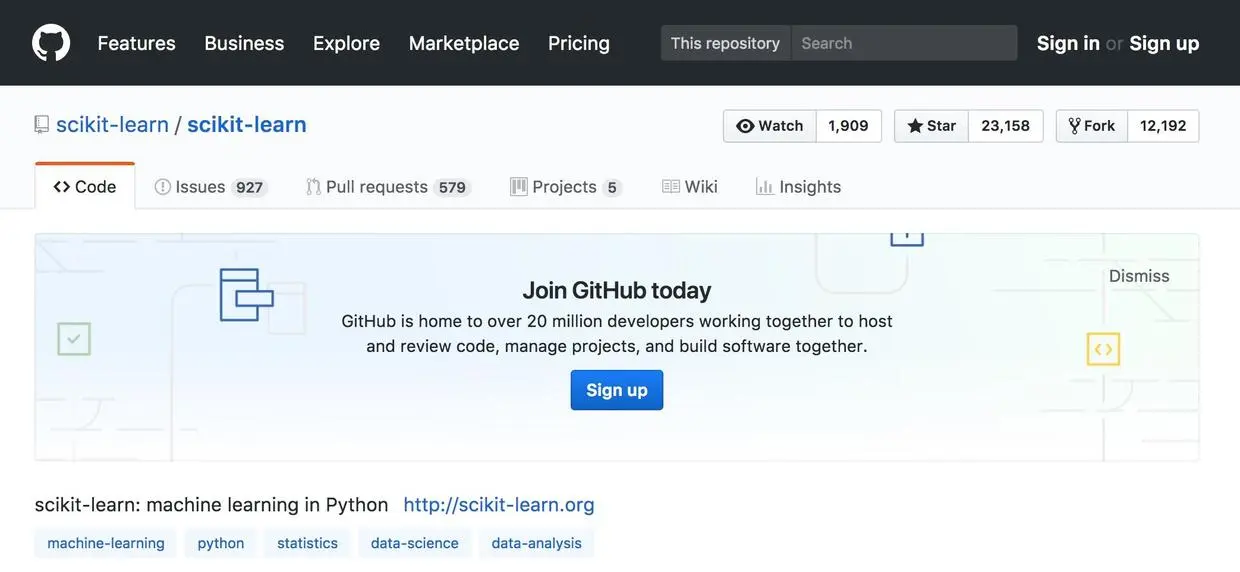Open the scikit-learn.org website link
This screenshot has height=572, width=1240.
pos(499,504)
